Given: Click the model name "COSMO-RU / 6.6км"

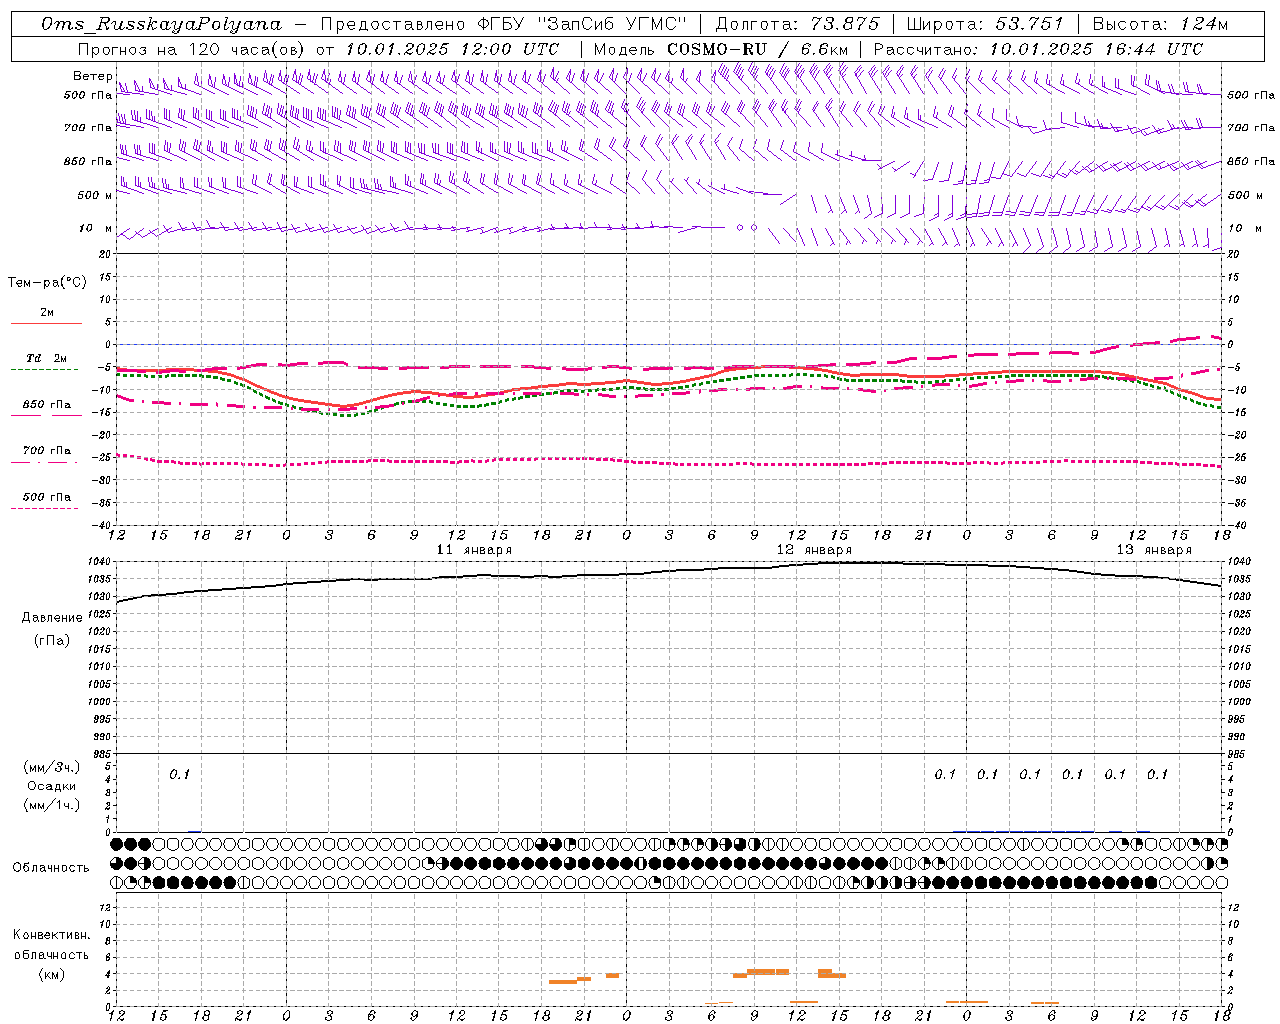Looking at the screenshot, I should [758, 49].
